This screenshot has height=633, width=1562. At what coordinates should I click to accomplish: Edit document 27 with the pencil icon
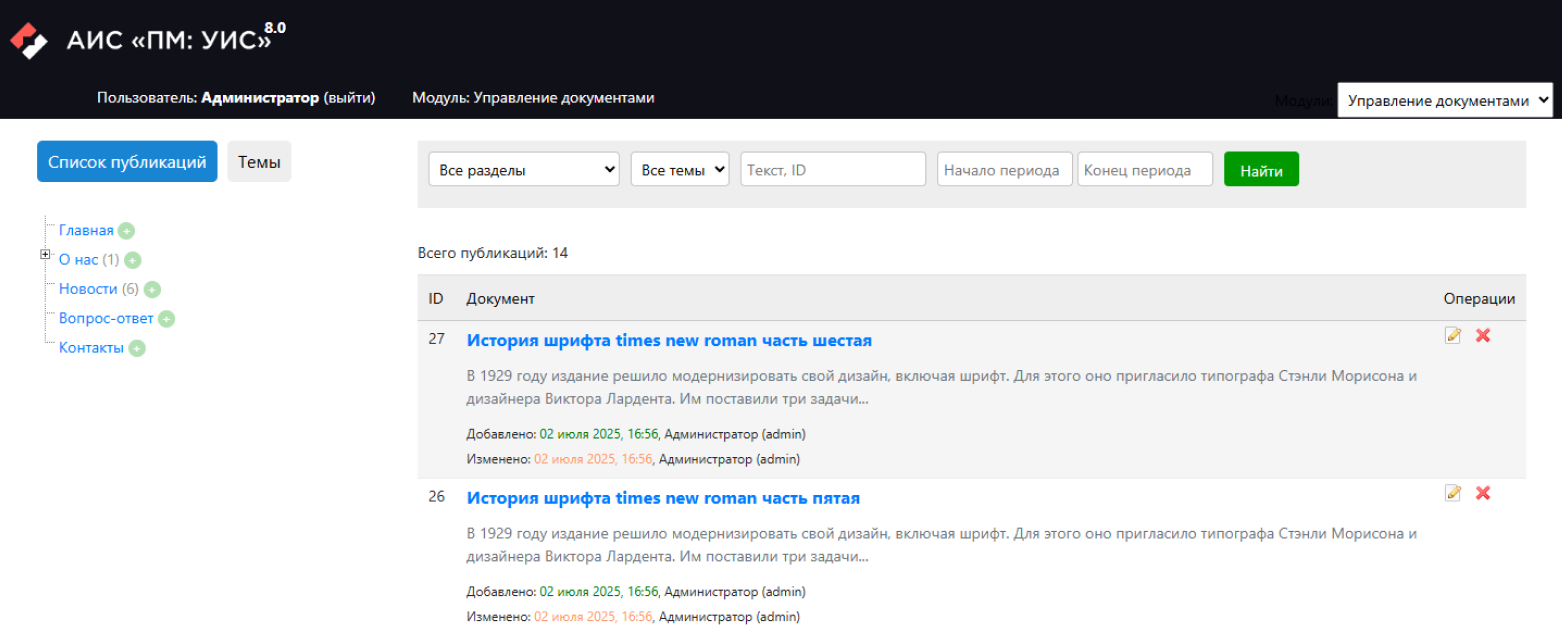[x=1453, y=335]
